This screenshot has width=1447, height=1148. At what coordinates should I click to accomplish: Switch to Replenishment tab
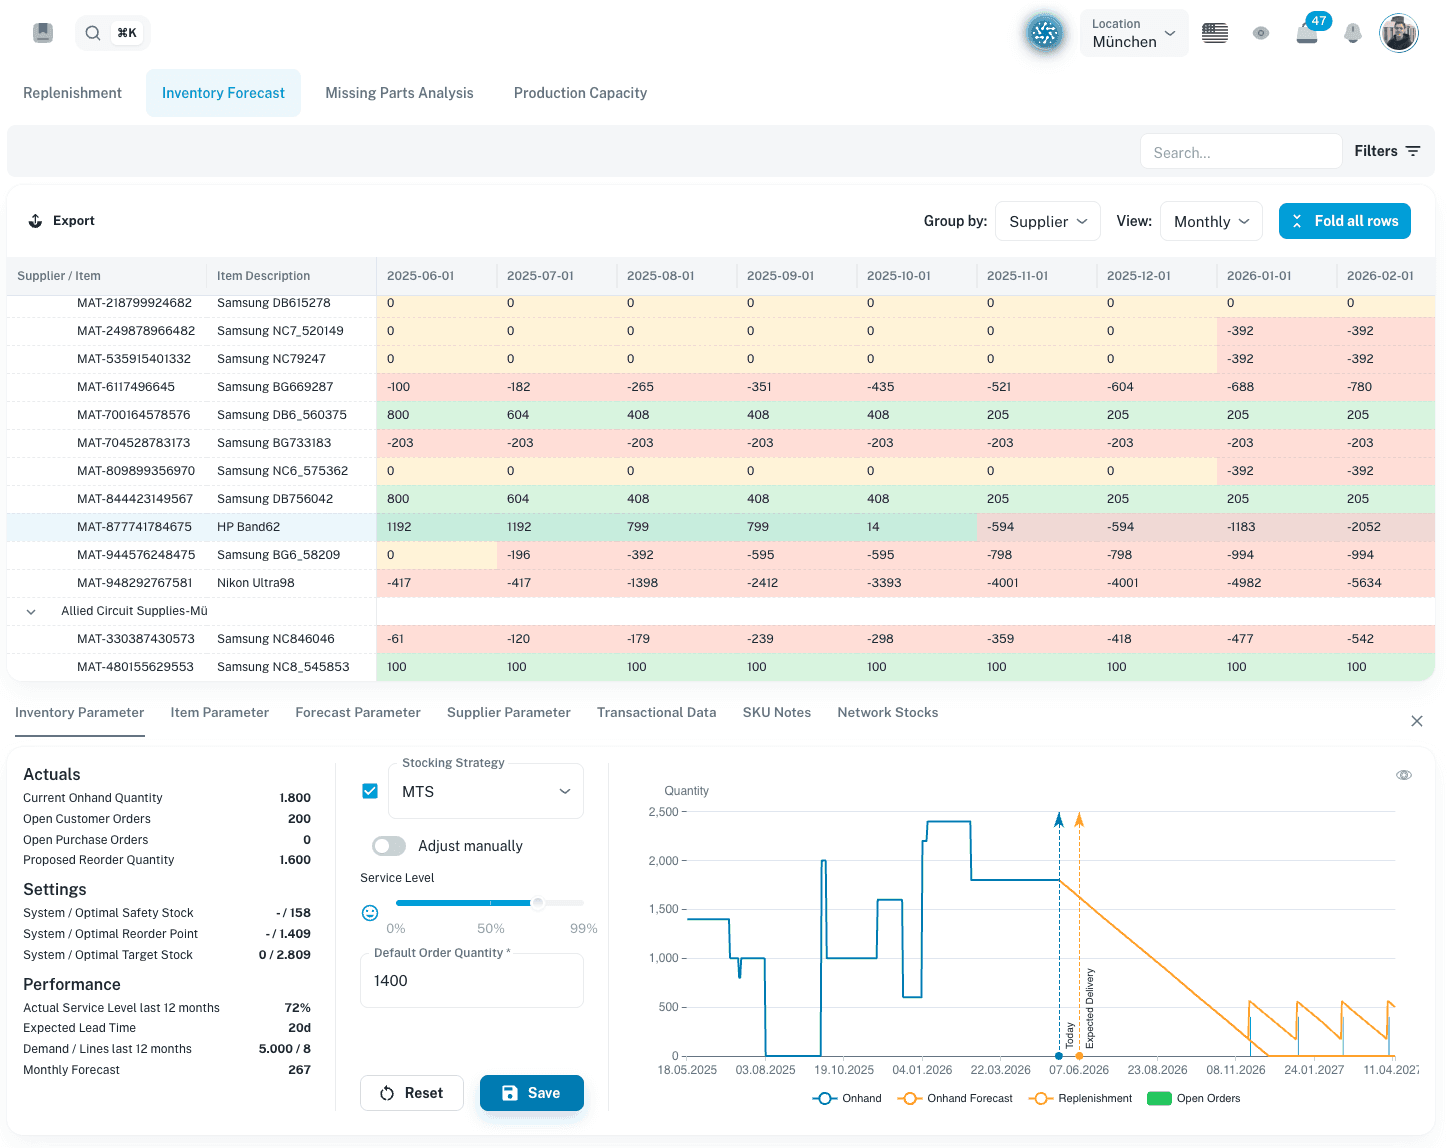tap(72, 93)
